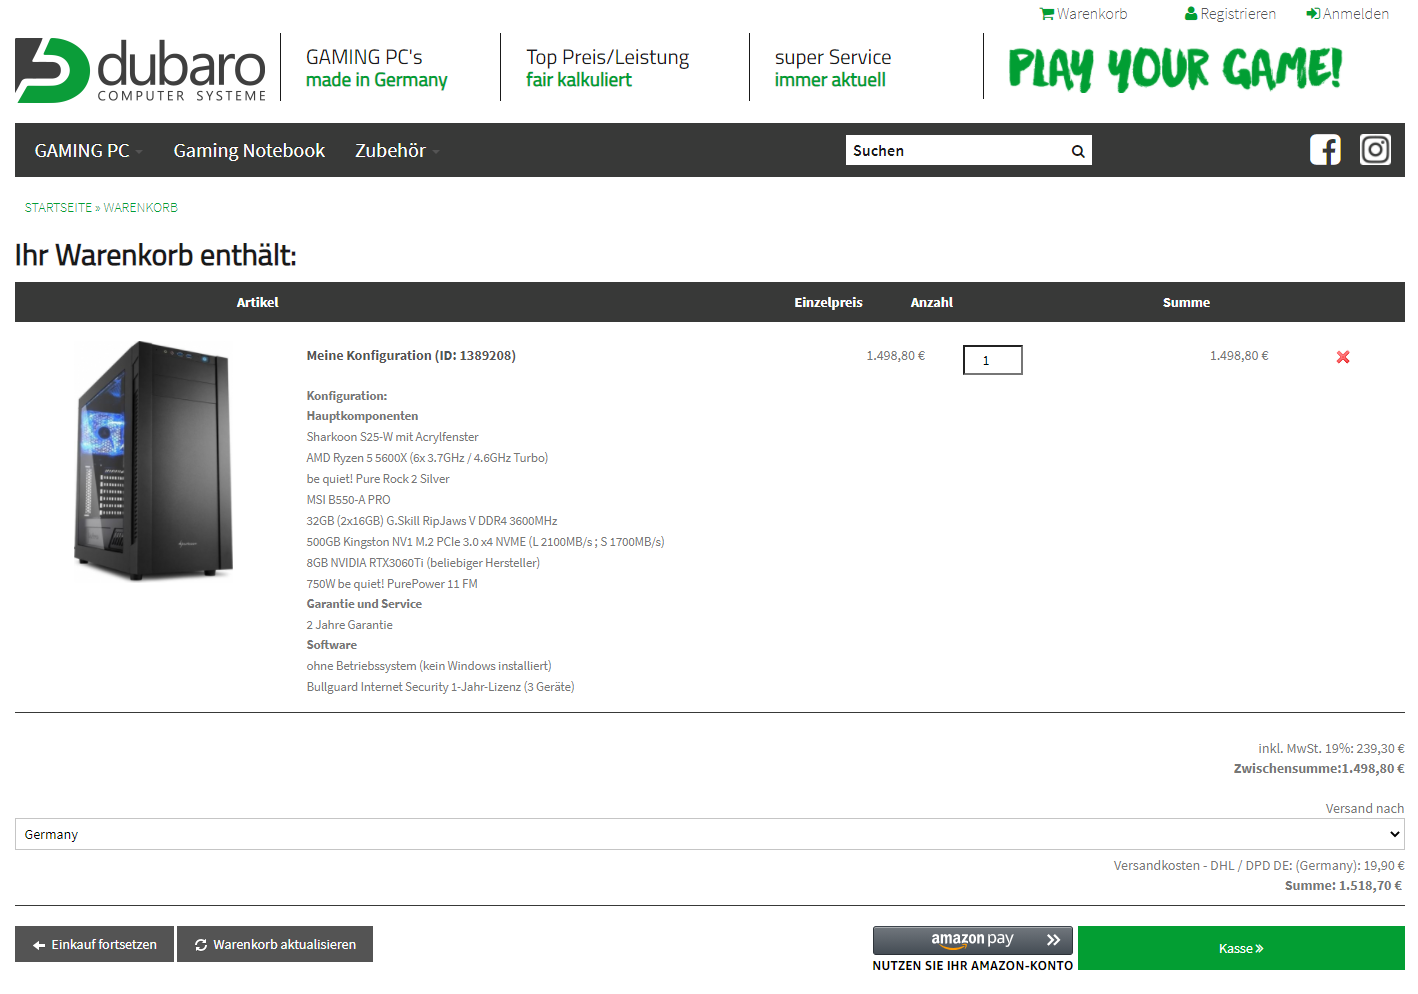Click 'NUTZEN SIE IHR AMAZON-KONTO' text
The width and height of the screenshot is (1418, 994).
click(x=973, y=966)
